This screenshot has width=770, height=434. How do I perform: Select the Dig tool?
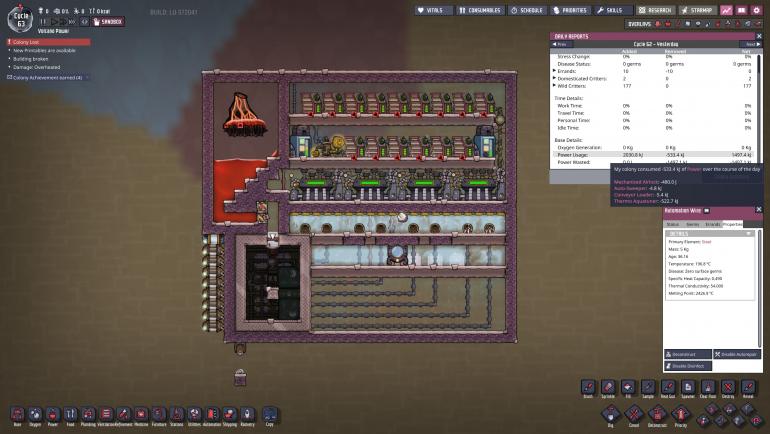click(x=610, y=414)
